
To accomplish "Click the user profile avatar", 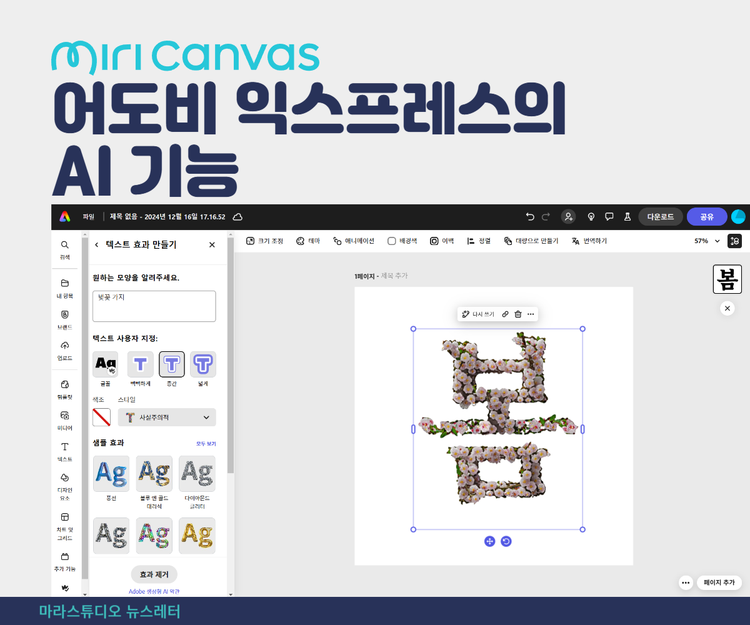I will tap(739, 217).
